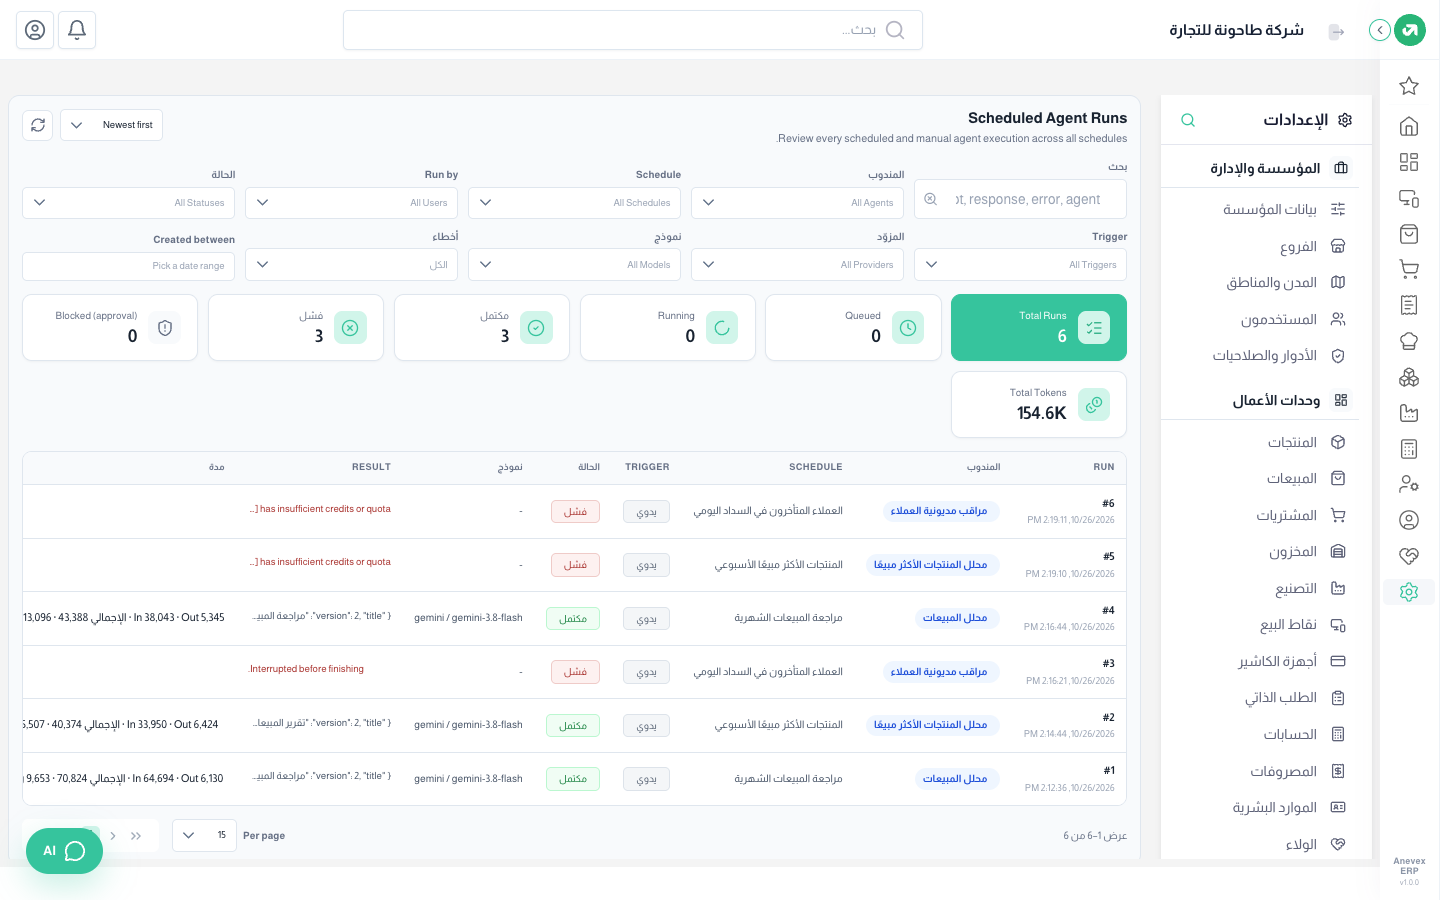Screen dimensions: 1440x900
Task: Select the settings gear in icon rail
Action: (1409, 592)
